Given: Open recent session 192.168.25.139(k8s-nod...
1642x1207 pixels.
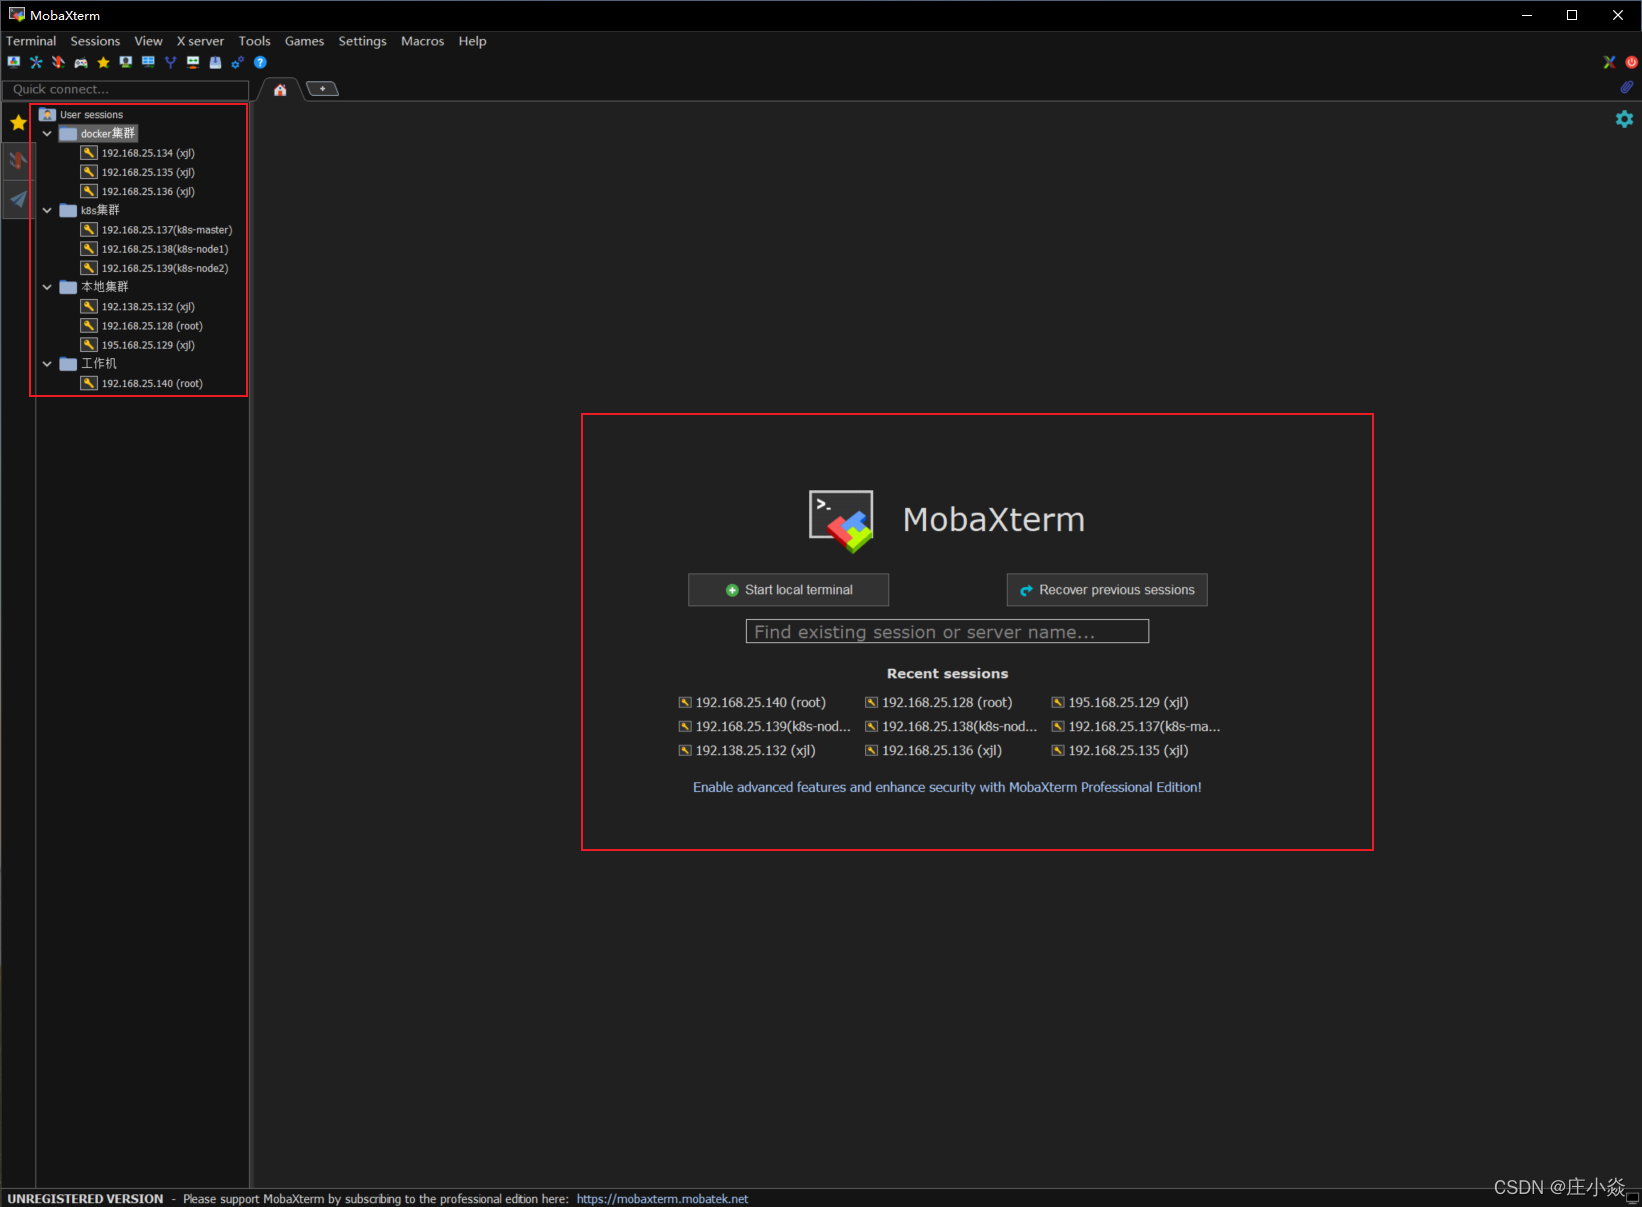Looking at the screenshot, I should click(x=765, y=727).
